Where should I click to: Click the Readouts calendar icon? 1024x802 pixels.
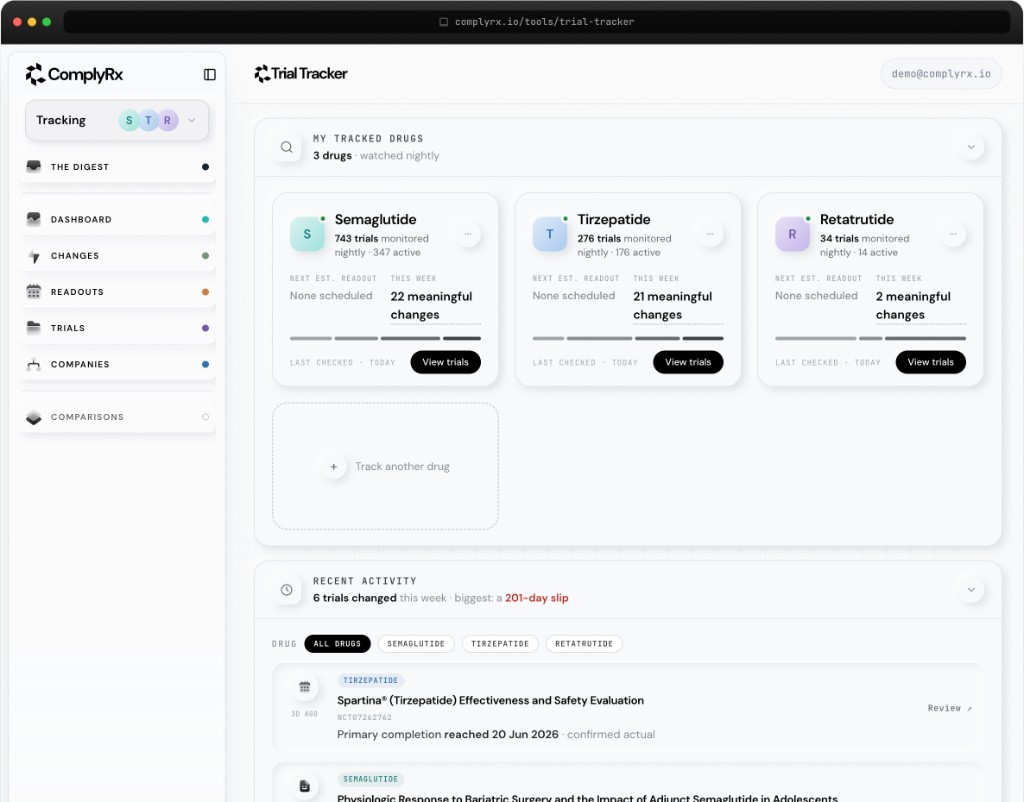pos(34,292)
